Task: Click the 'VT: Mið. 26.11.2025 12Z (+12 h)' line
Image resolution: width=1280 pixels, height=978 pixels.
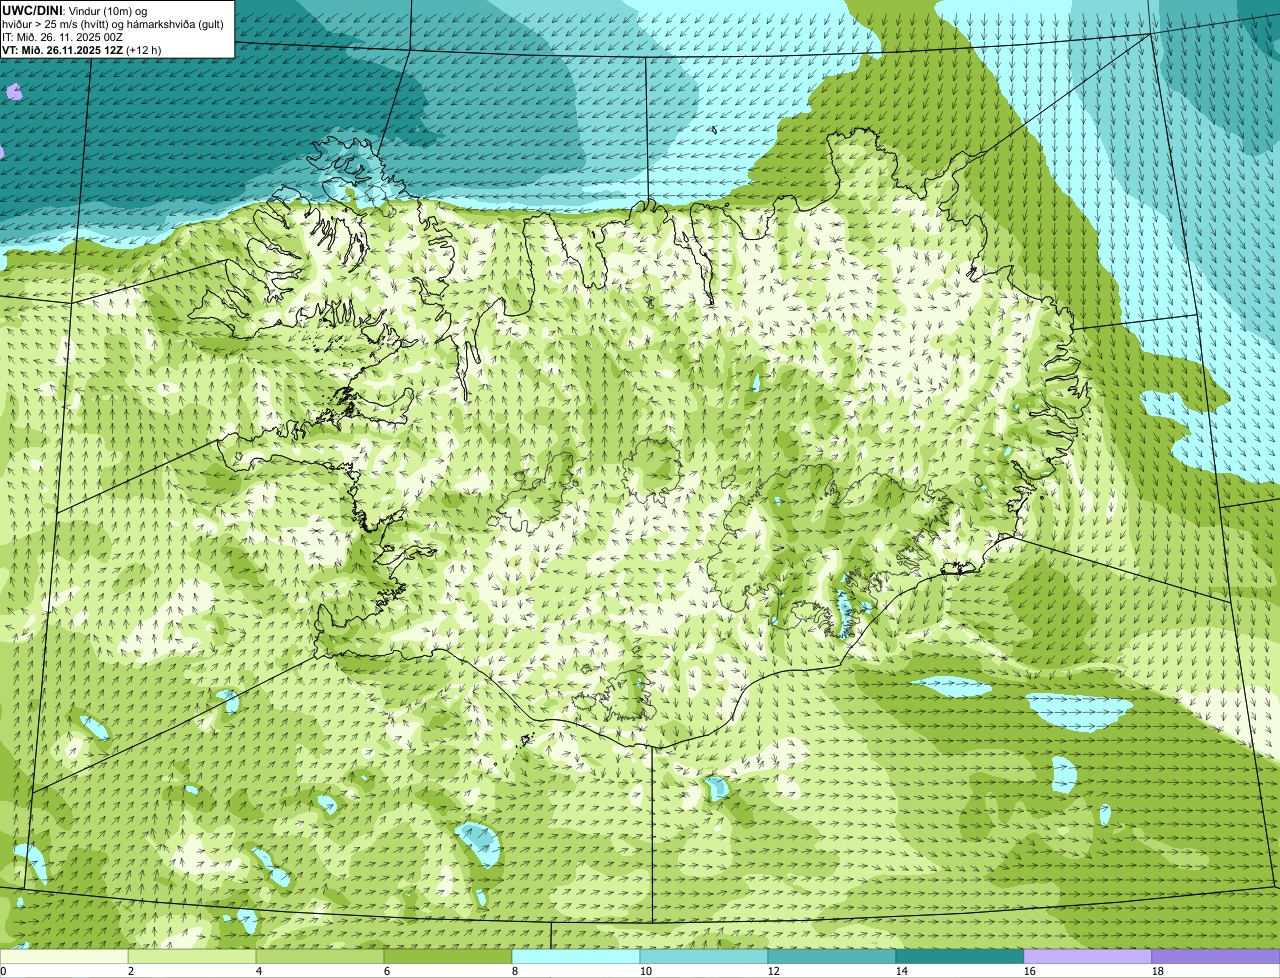Action: pyautogui.click(x=81, y=49)
